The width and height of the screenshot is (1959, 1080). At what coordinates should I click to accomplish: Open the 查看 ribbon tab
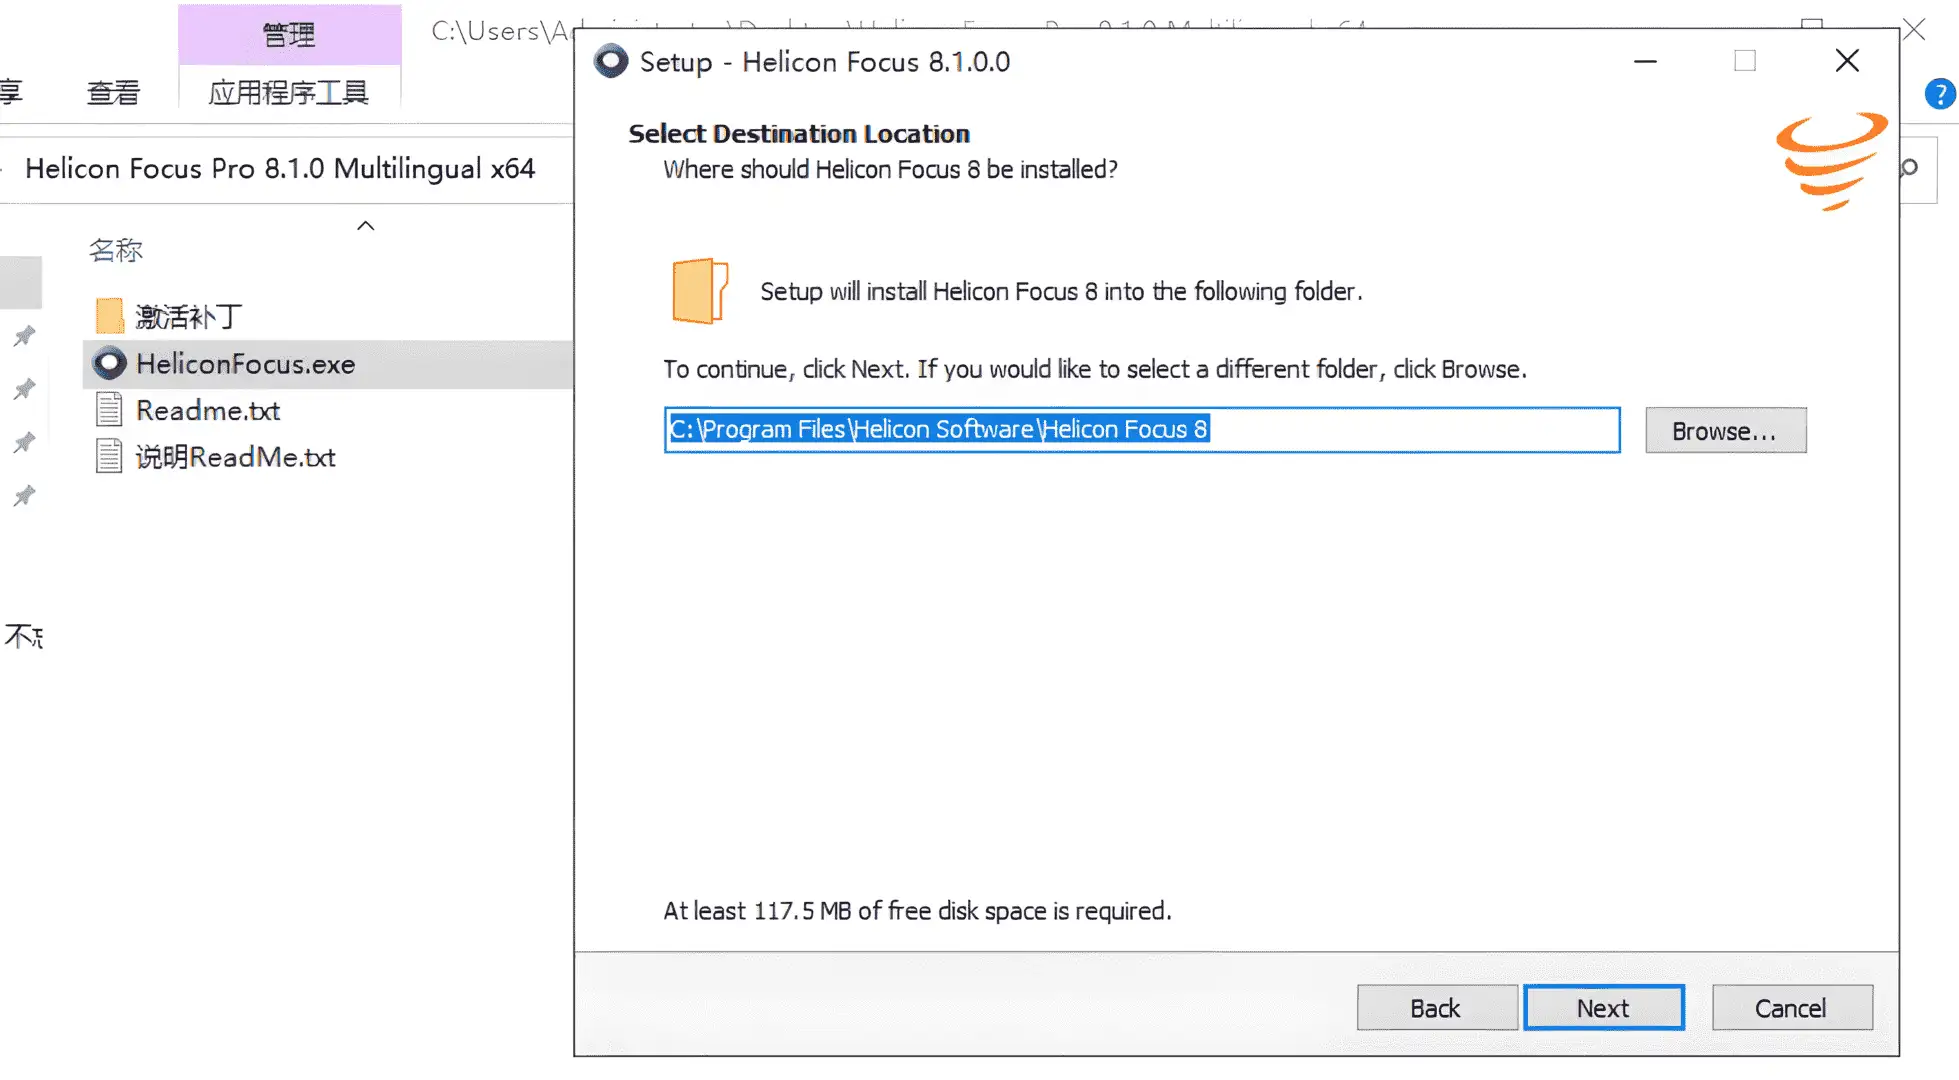[x=113, y=93]
